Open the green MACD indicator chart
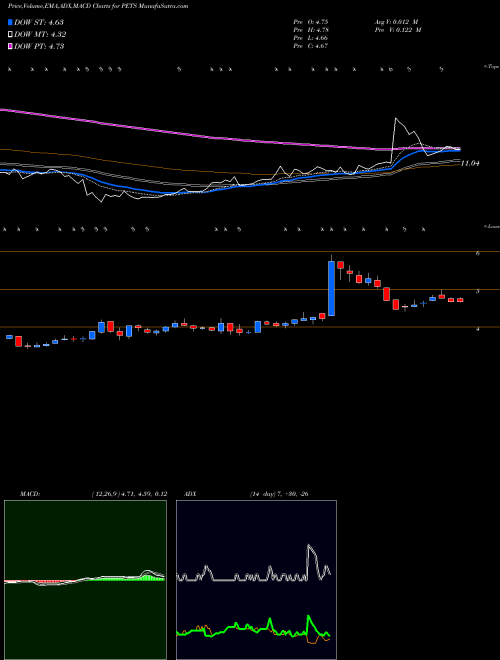 coord(85,580)
